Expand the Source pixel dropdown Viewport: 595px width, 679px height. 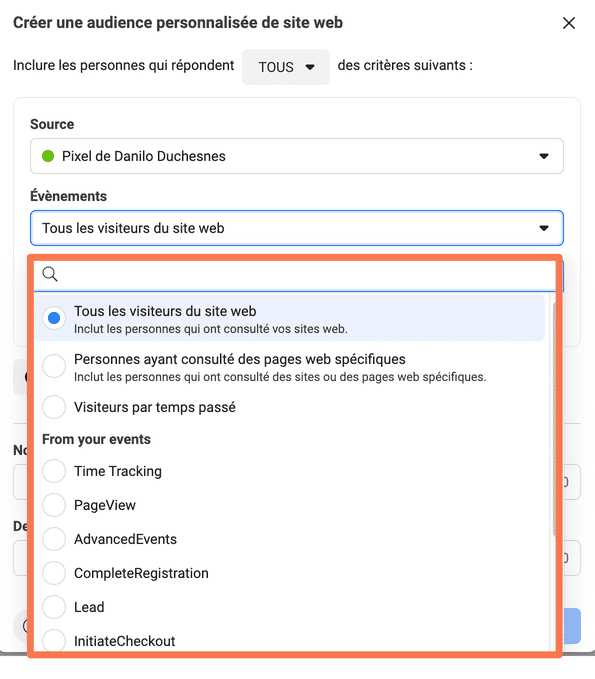tap(297, 156)
